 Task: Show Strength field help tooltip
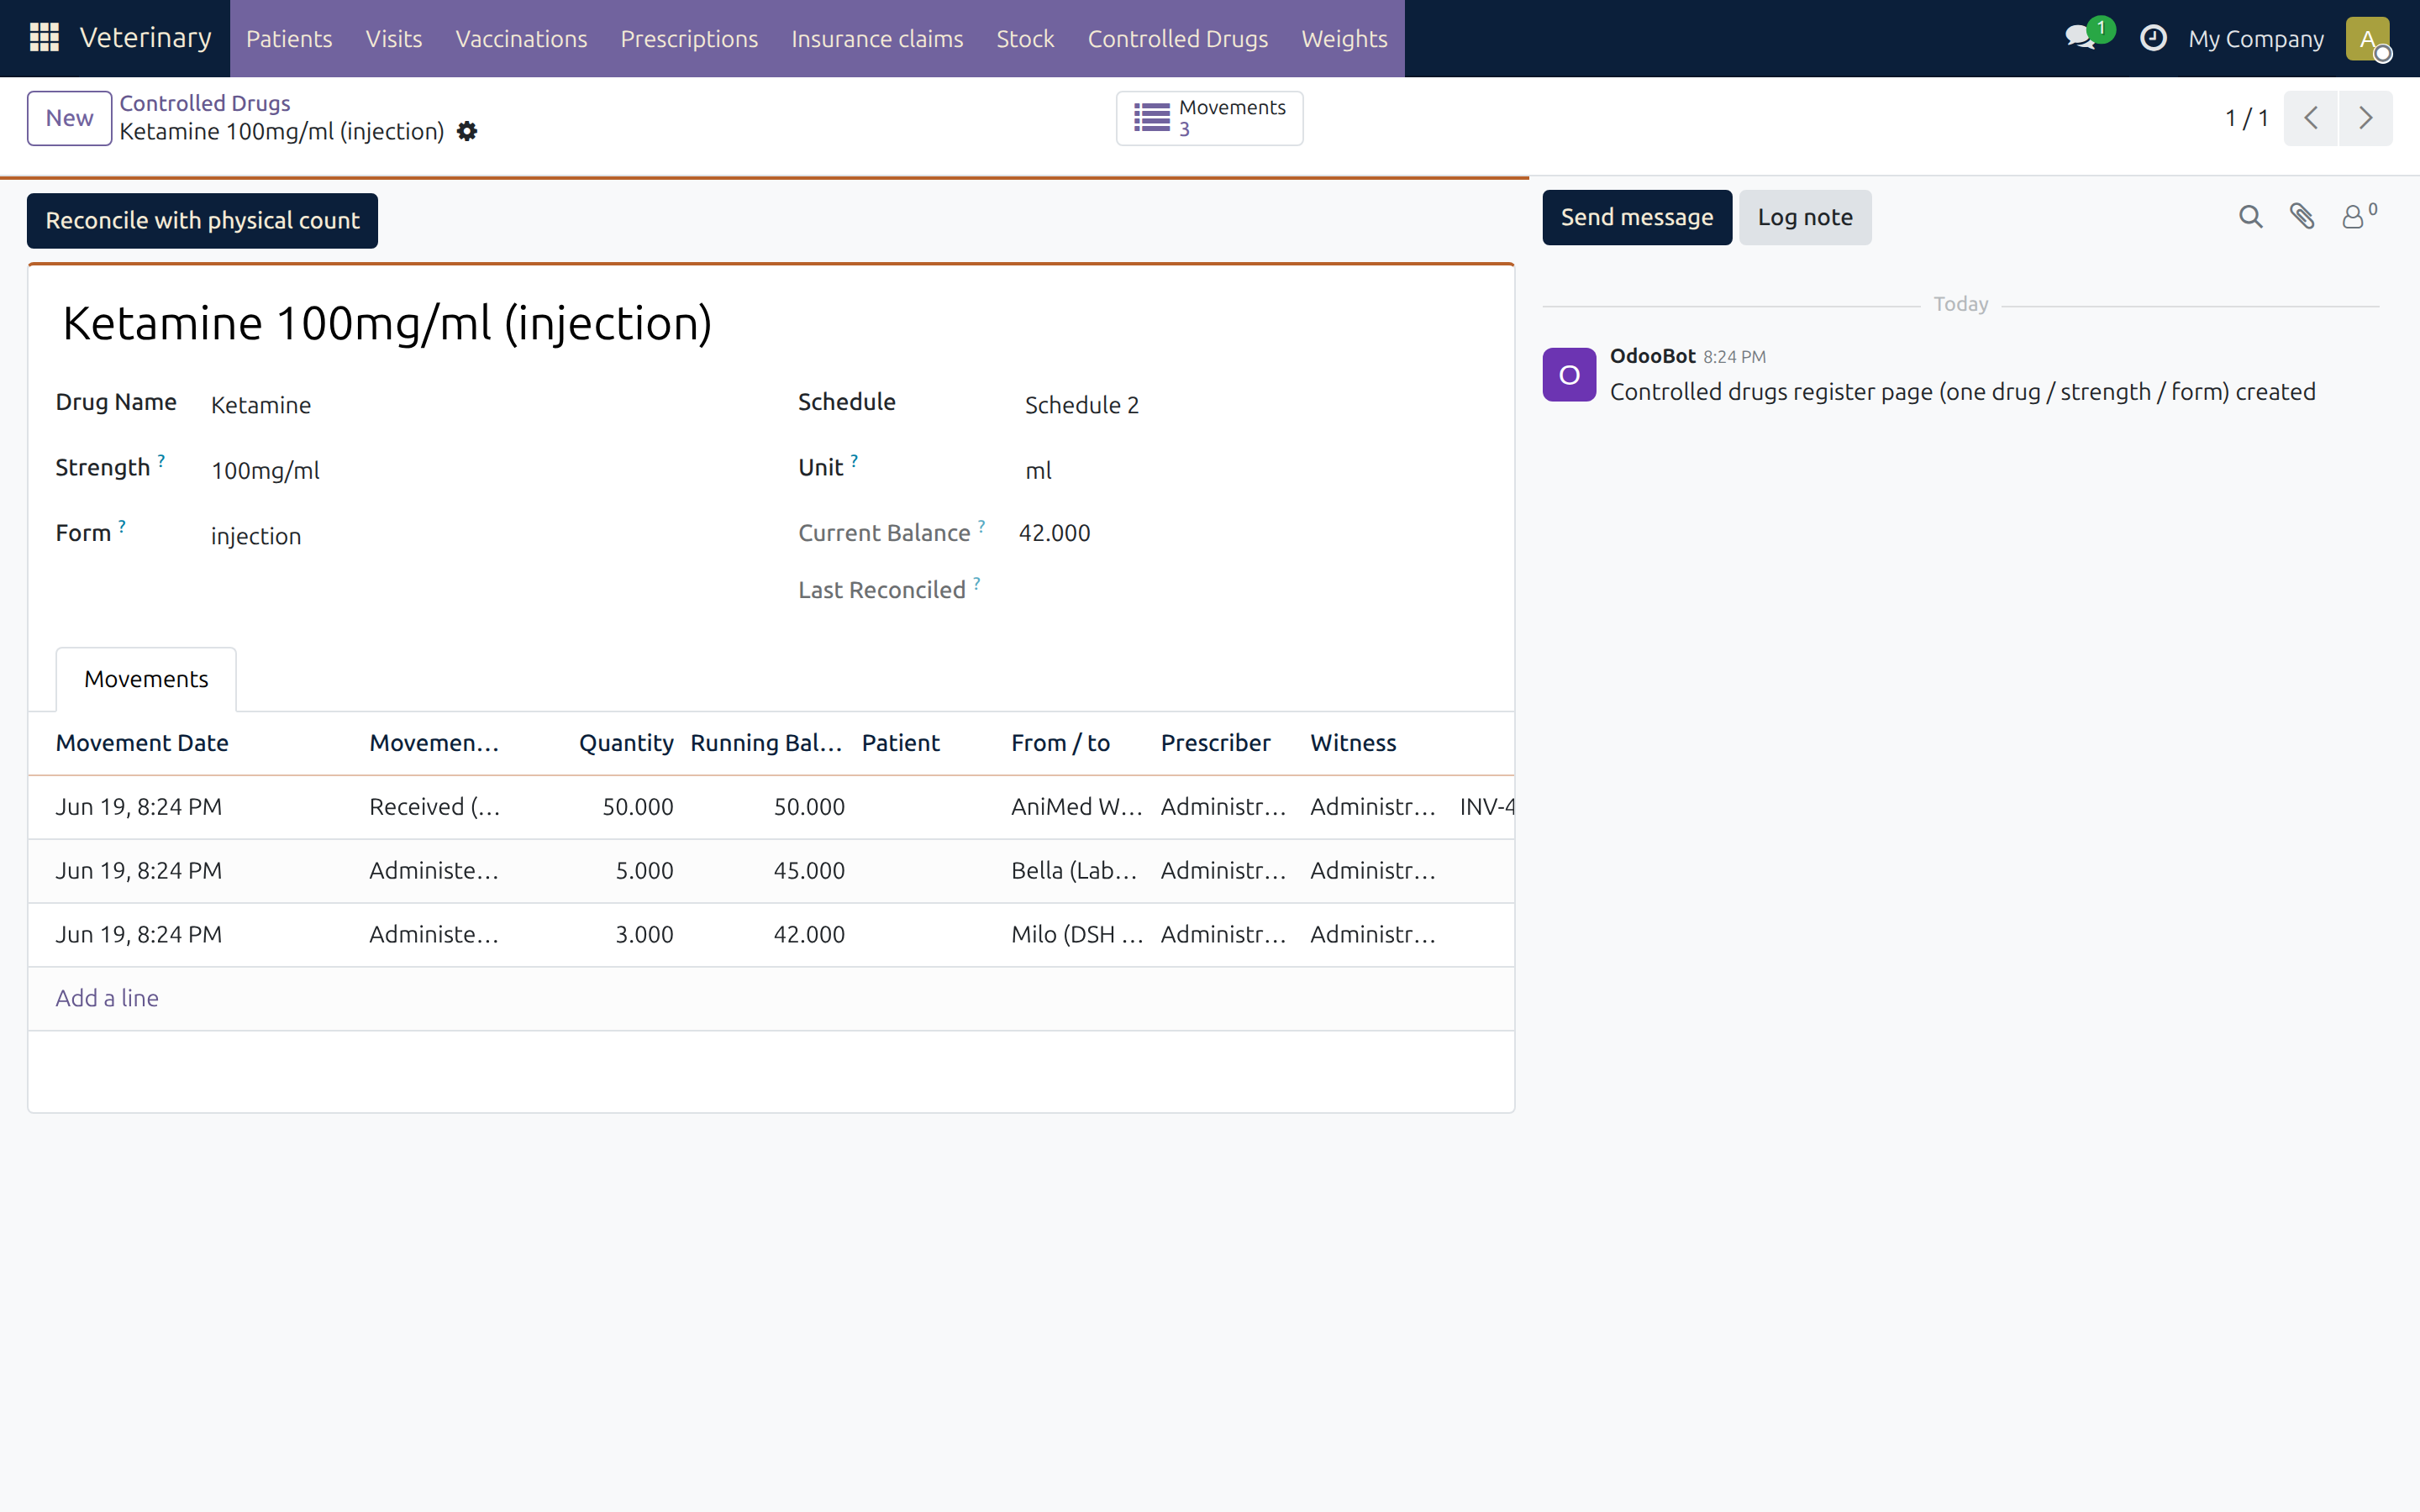click(x=161, y=461)
